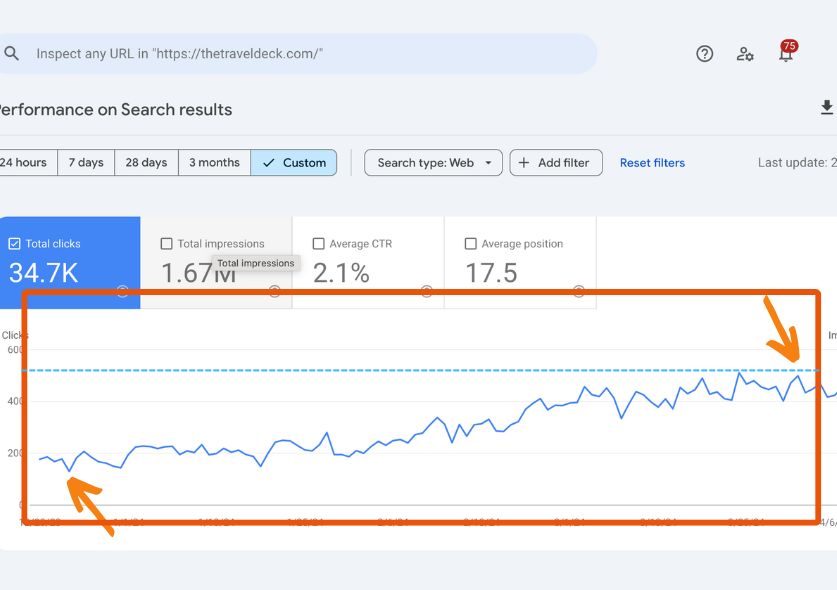Click help icon on Average position card
The height and width of the screenshot is (590, 837).
point(578,291)
